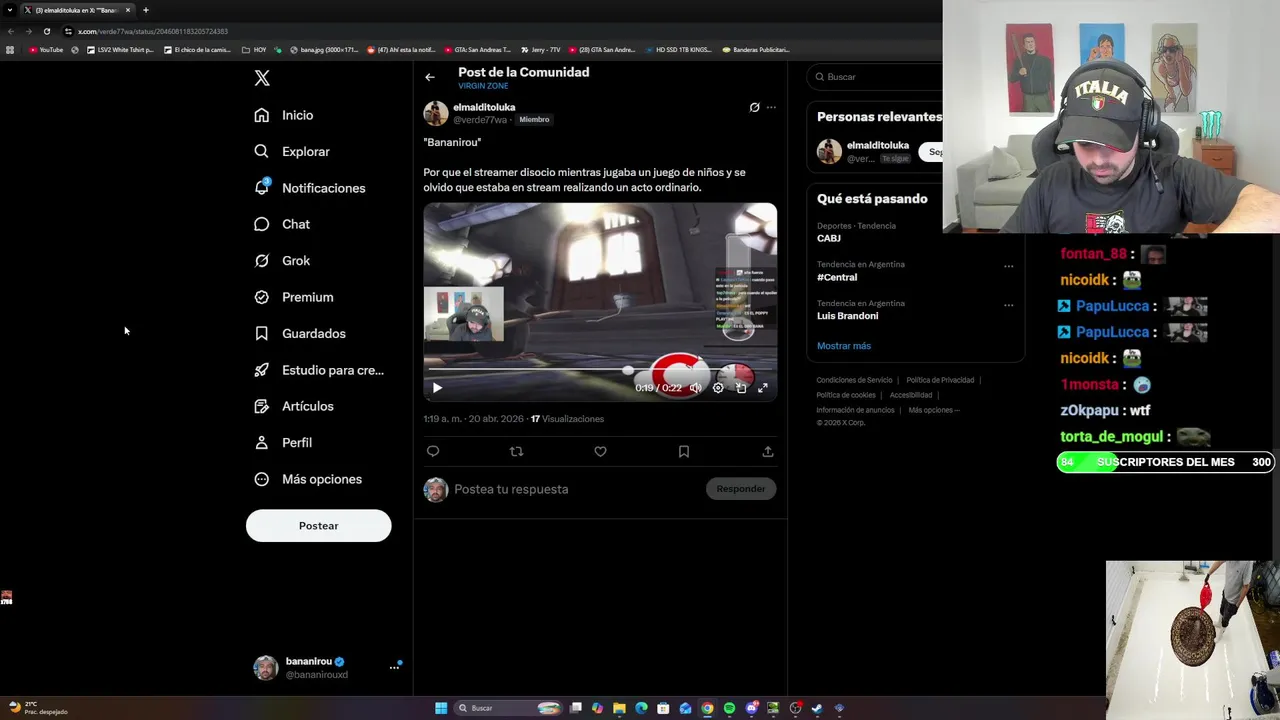1280x720 pixels.
Task: Bookmark the post
Action: coord(684,452)
